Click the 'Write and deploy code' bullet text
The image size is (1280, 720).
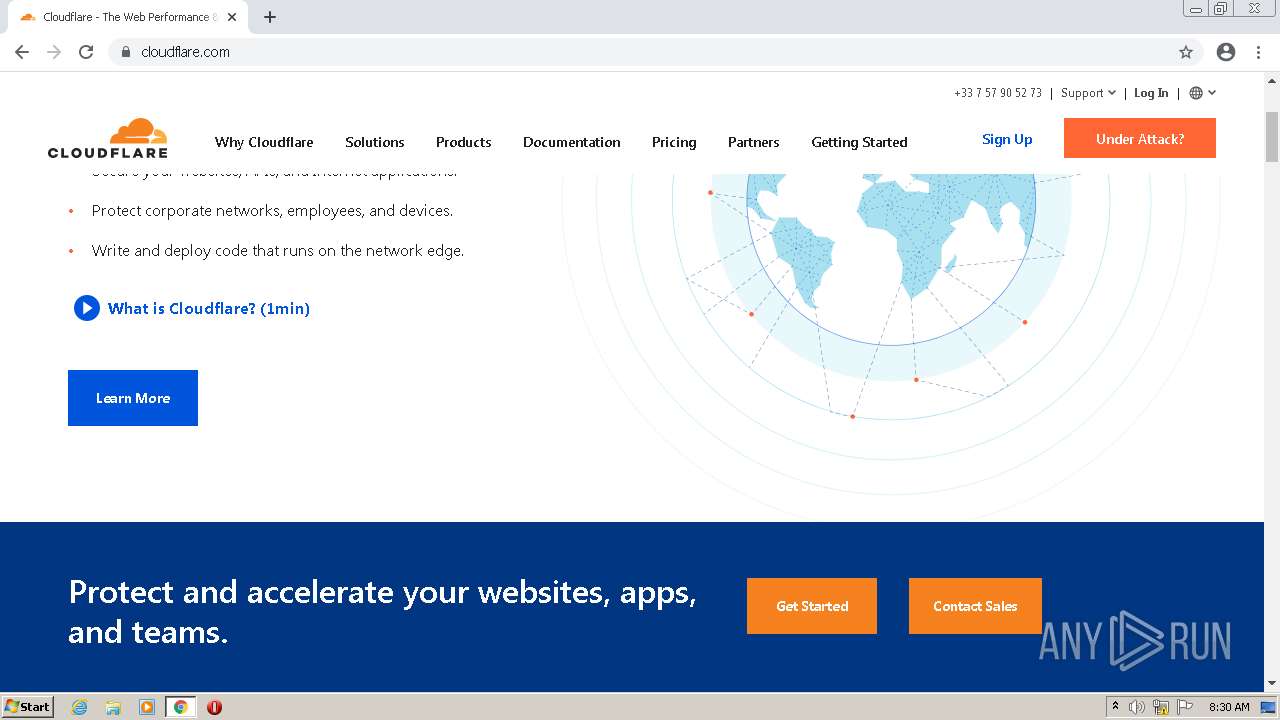pos(278,251)
